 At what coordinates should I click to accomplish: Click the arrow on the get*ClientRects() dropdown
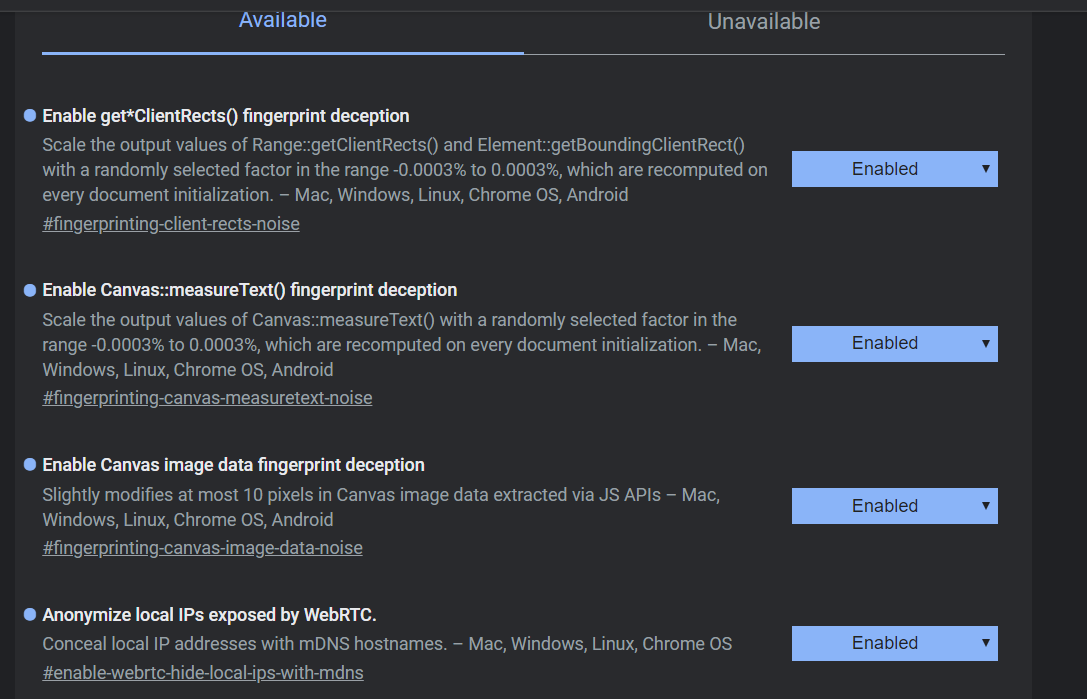[x=985, y=169]
